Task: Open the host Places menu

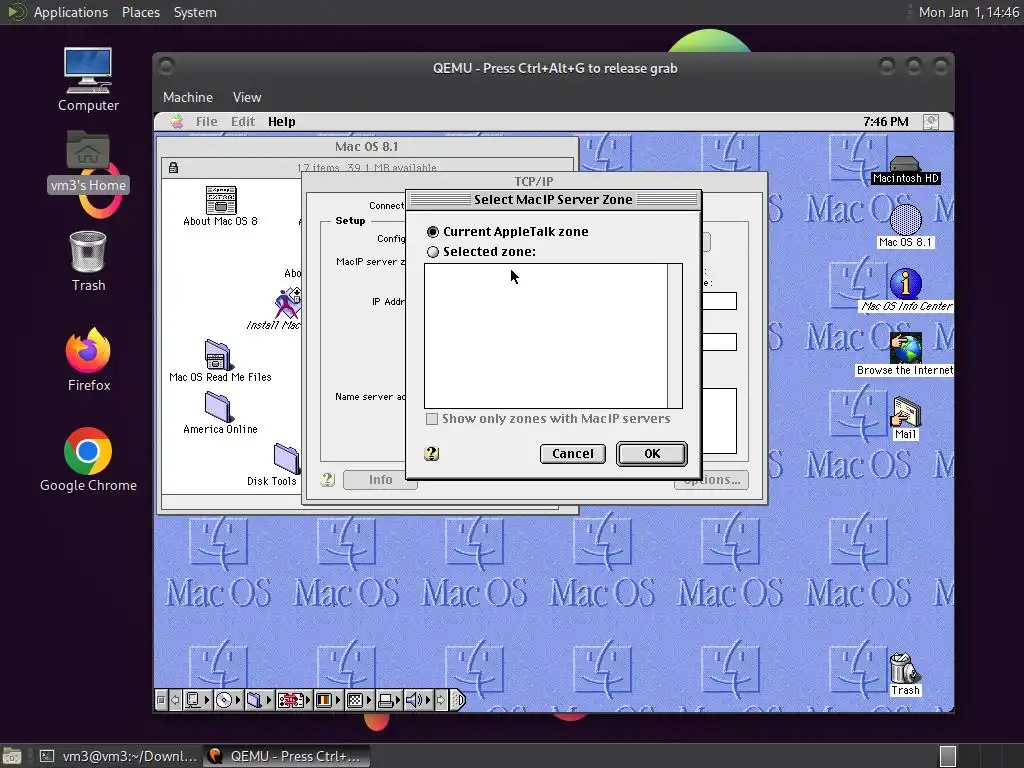Action: coord(140,12)
